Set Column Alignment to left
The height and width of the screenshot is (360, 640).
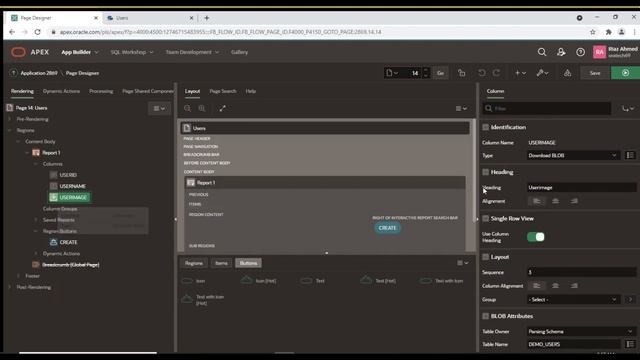coord(537,286)
